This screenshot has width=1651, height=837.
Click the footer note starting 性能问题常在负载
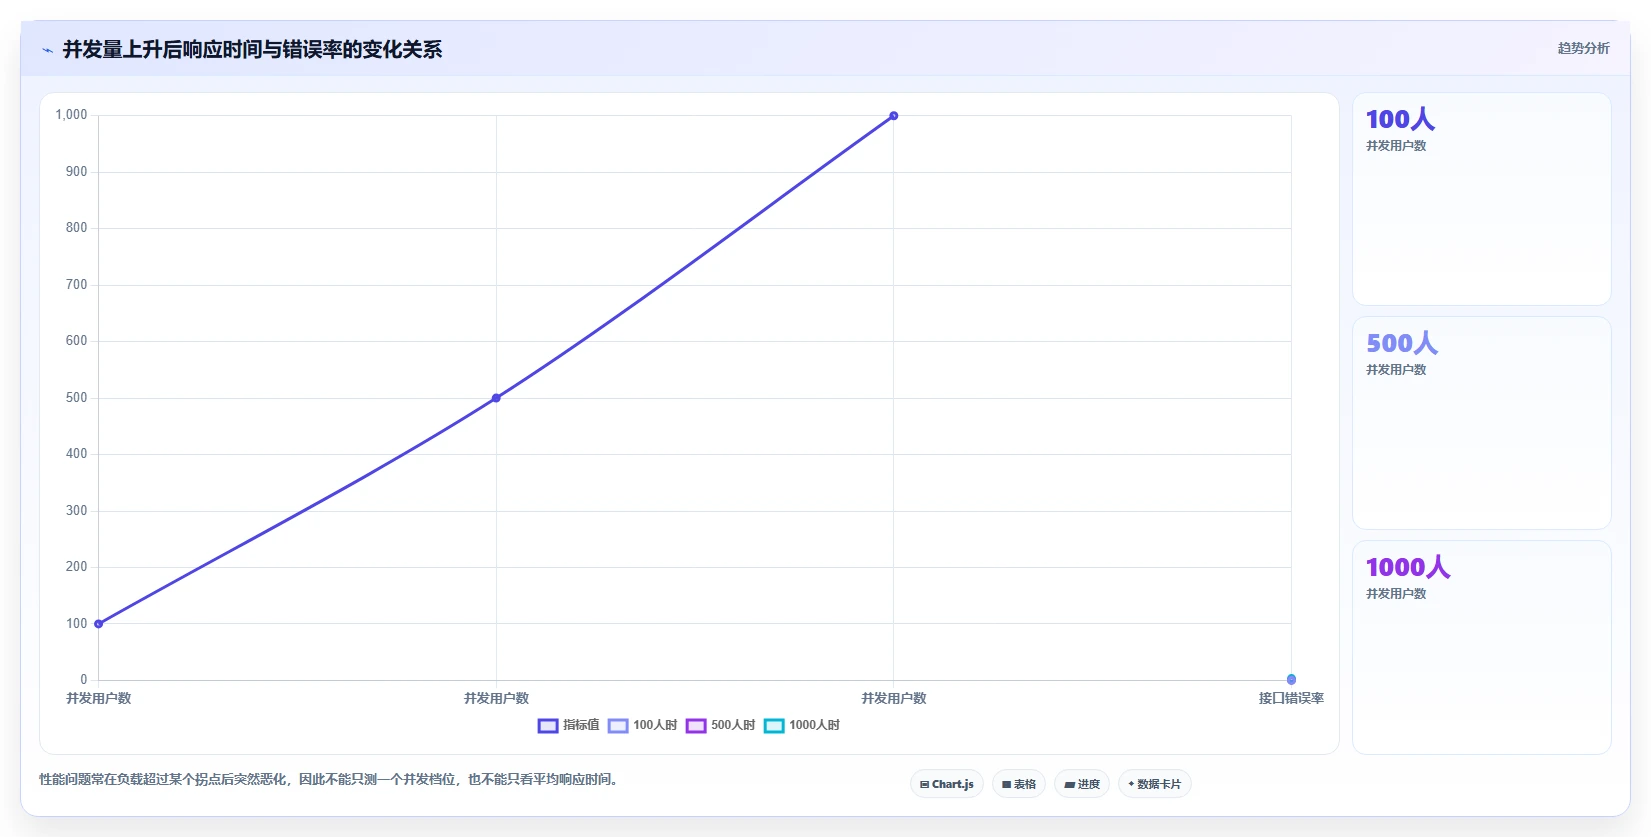[x=328, y=779]
